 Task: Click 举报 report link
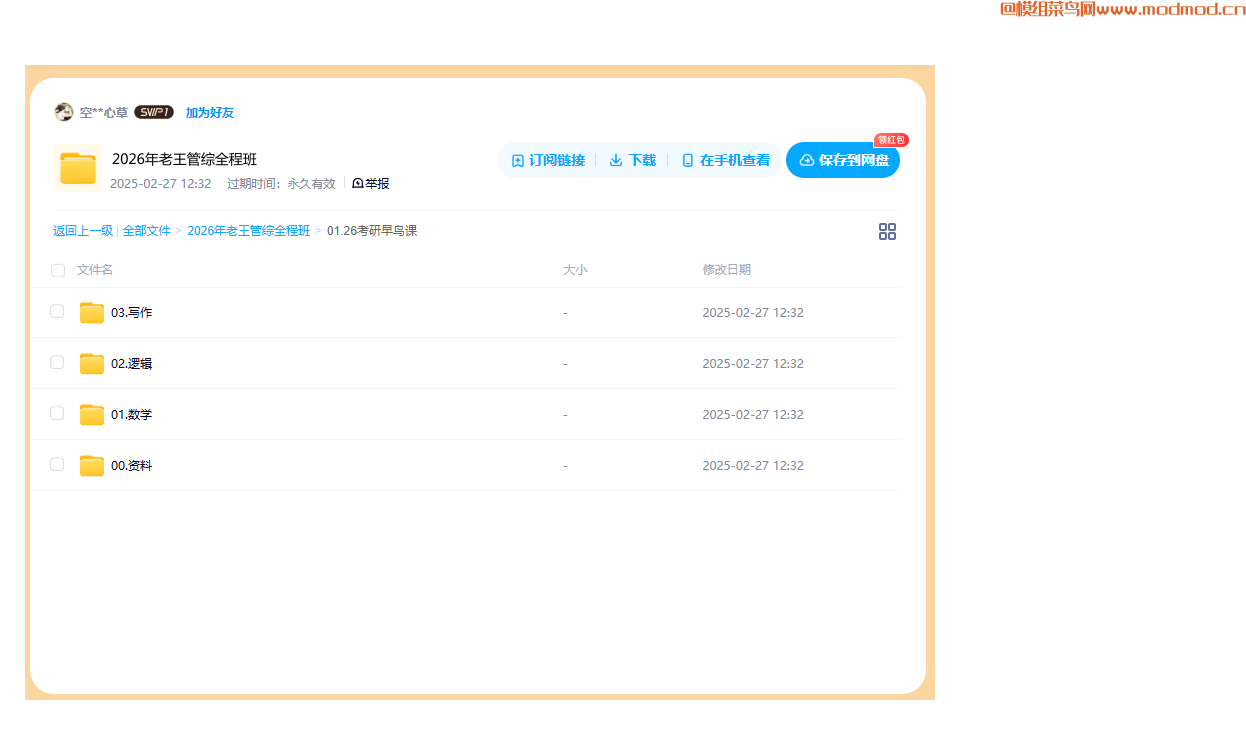click(x=371, y=184)
